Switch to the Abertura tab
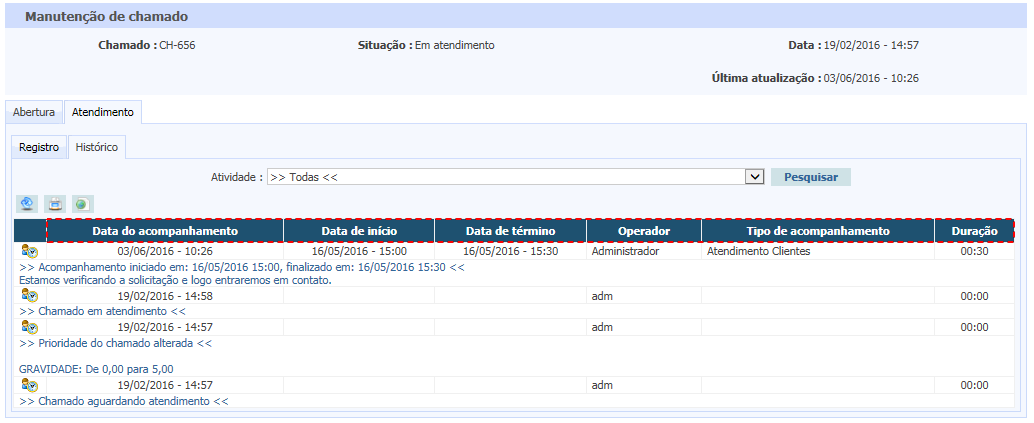This screenshot has width=1034, height=423. (34, 112)
